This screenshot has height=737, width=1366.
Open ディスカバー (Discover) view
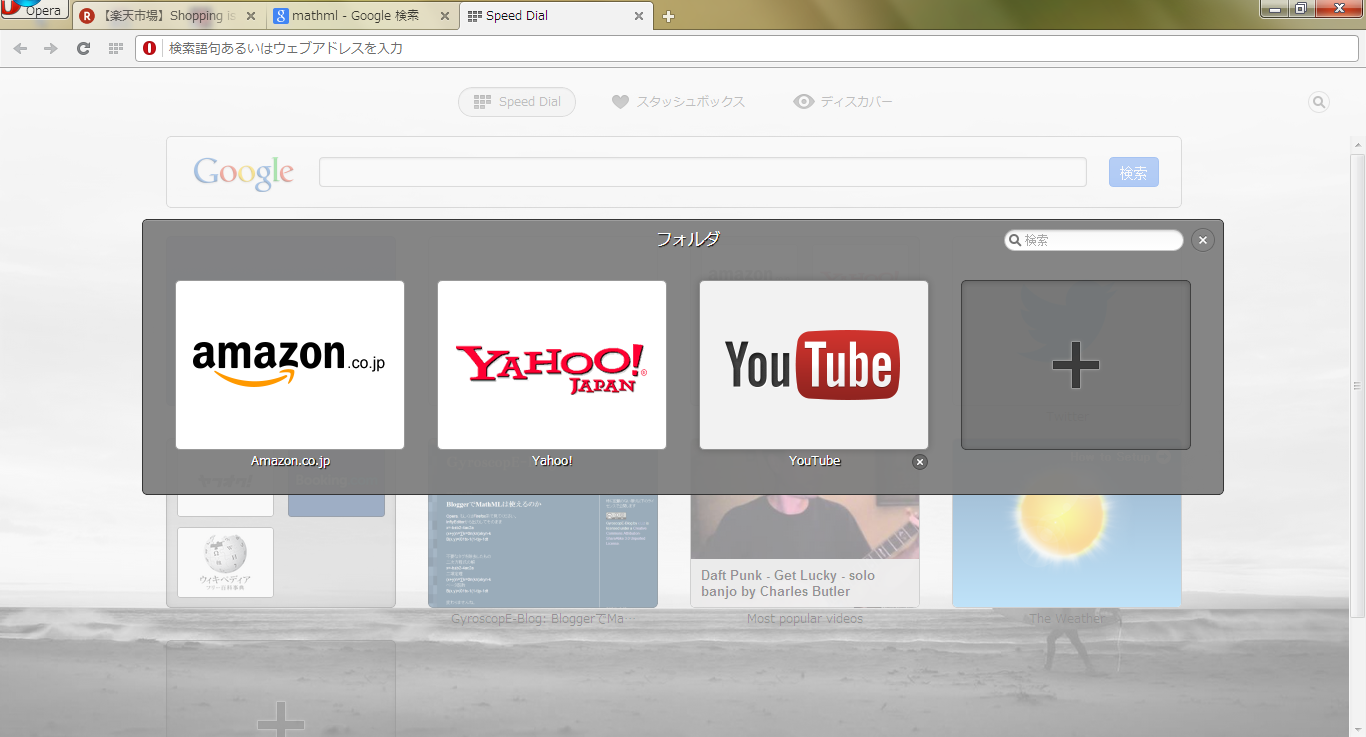(843, 102)
